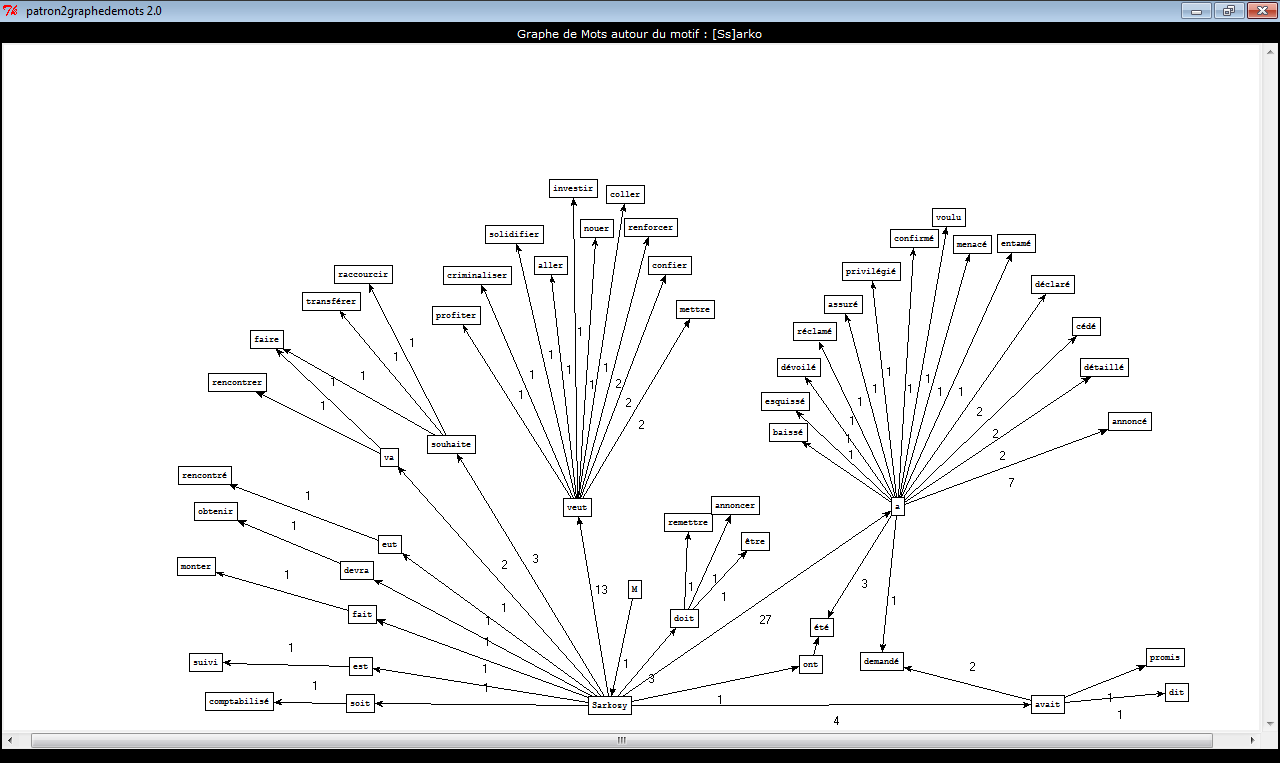Select the 'assuré' node
The height and width of the screenshot is (763, 1280).
pyautogui.click(x=843, y=304)
